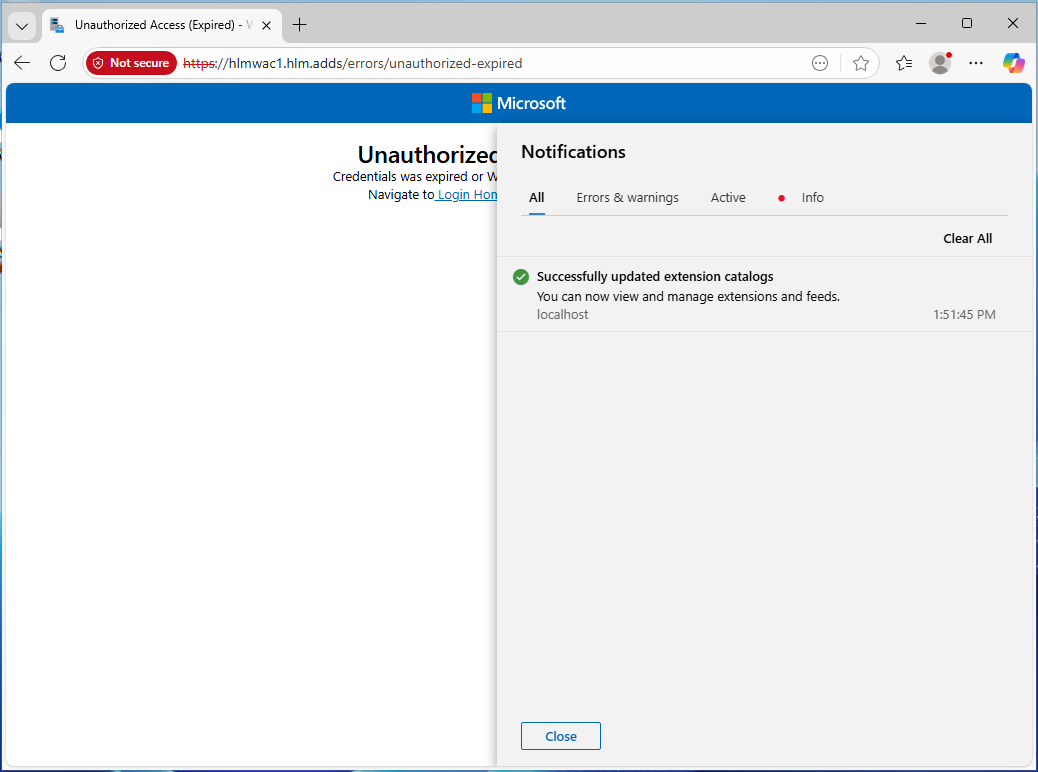Close the Unauthorized Access tab

(x=266, y=25)
